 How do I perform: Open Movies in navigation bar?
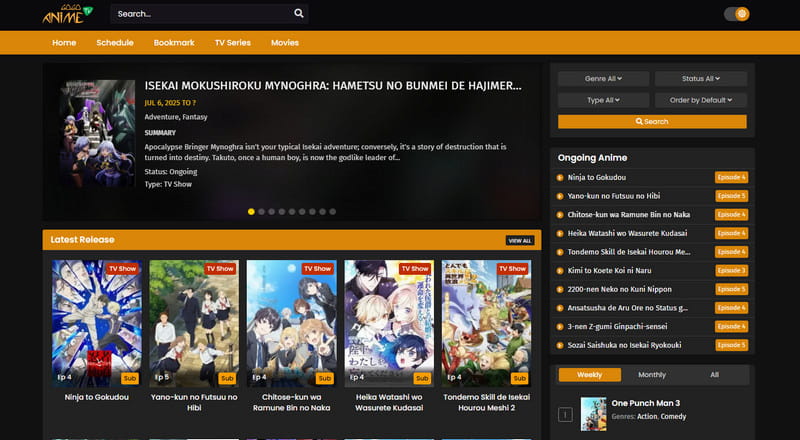coord(285,43)
